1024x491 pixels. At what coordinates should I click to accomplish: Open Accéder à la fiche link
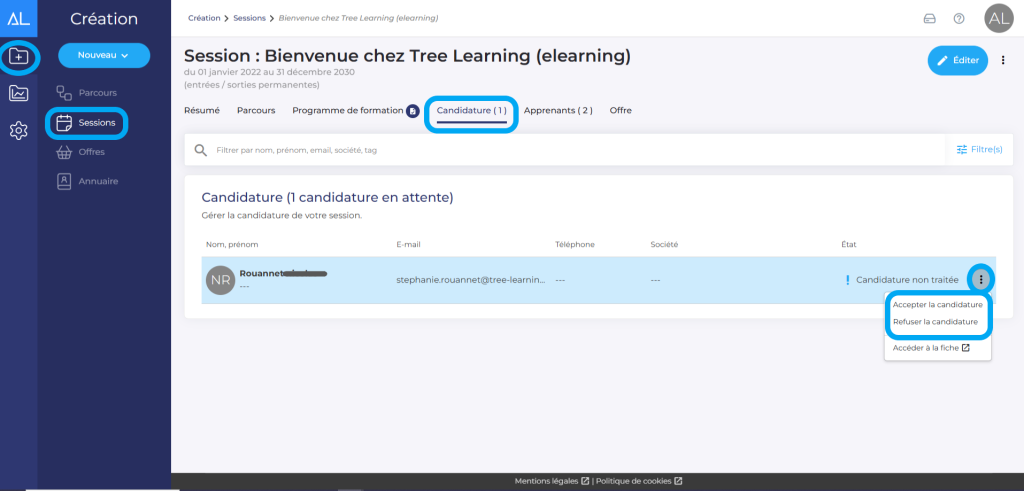931,348
